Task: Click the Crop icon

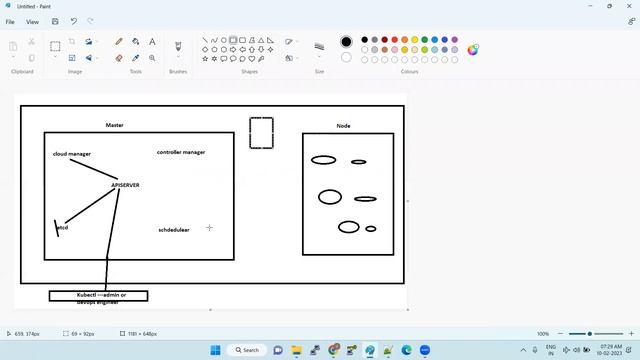Action: coord(72,42)
